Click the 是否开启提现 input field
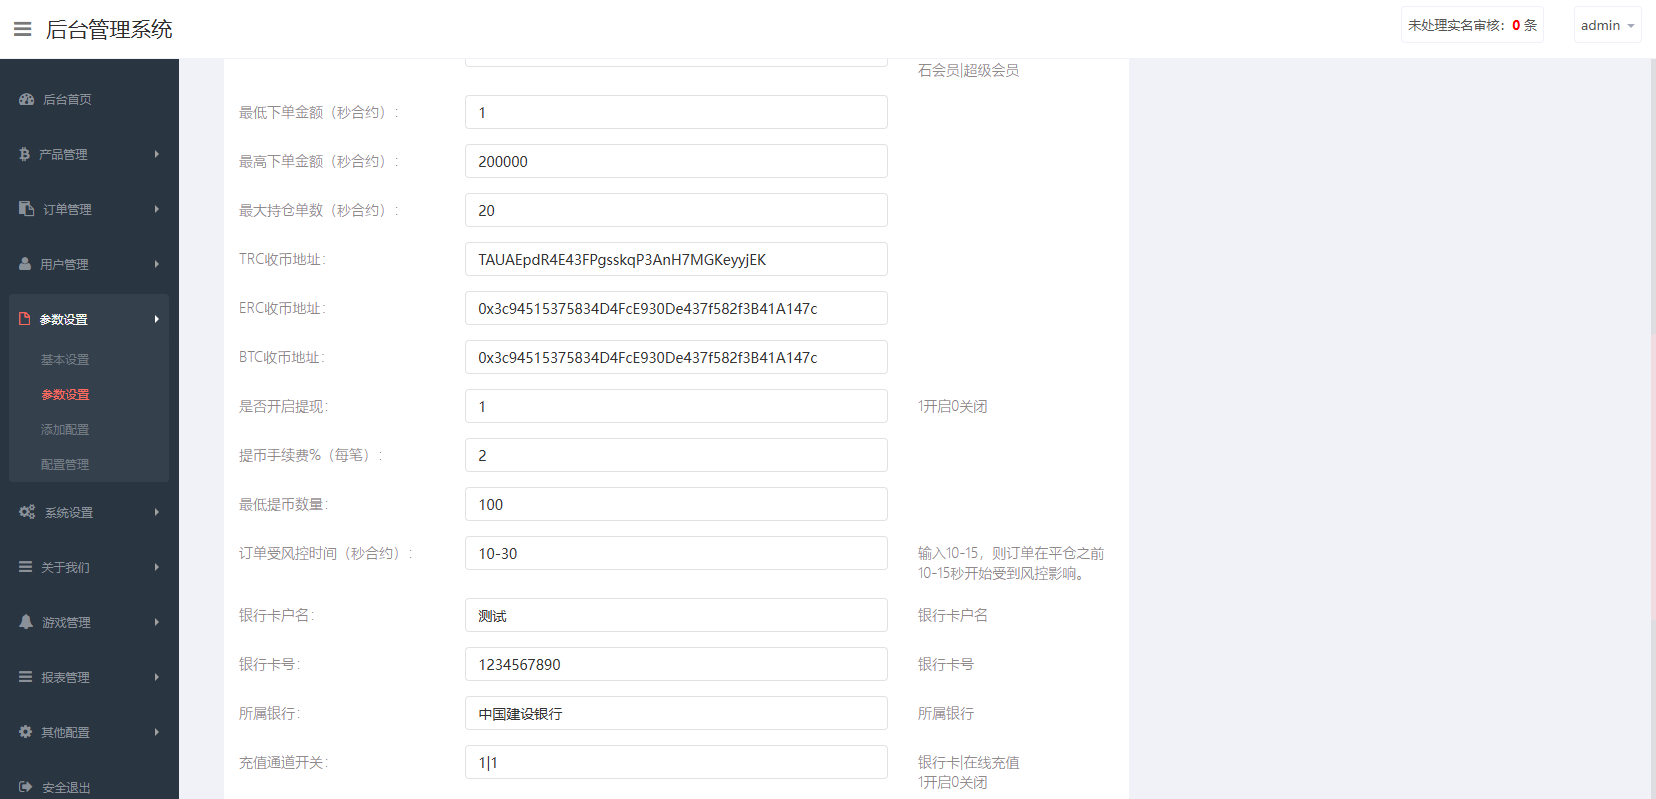Screen dimensions: 1656x799 coord(676,406)
